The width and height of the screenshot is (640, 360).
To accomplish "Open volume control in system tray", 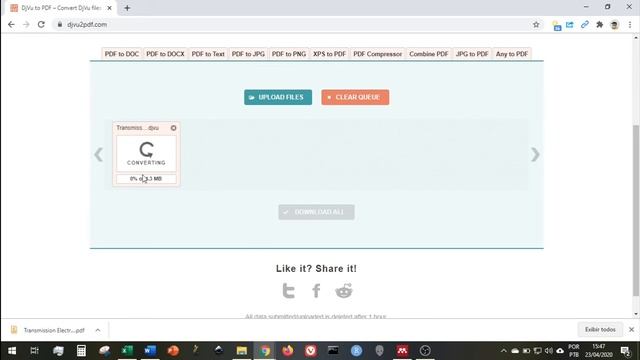I will pos(549,351).
